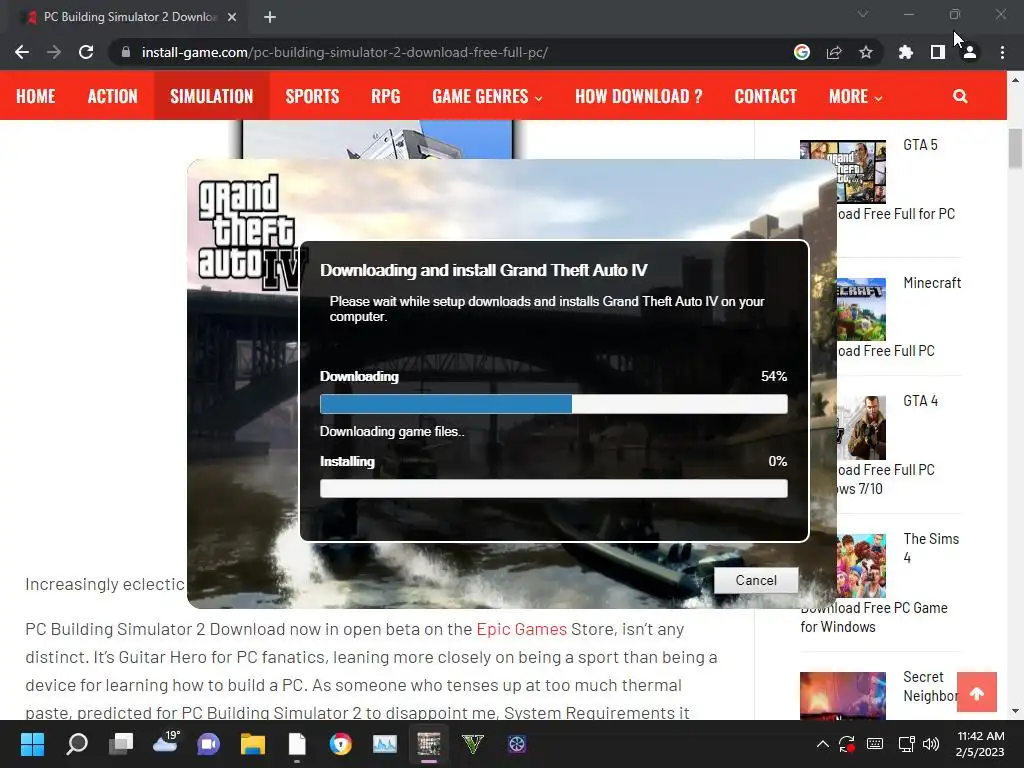This screenshot has width=1024, height=768.
Task: Open the Windows Start menu
Action: click(x=32, y=744)
